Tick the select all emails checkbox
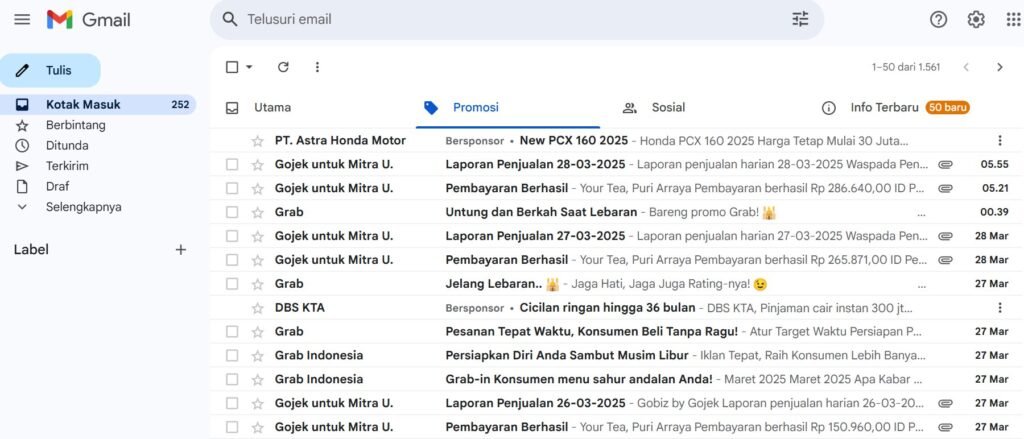Screen dimensions: 1024x439 click(x=232, y=67)
